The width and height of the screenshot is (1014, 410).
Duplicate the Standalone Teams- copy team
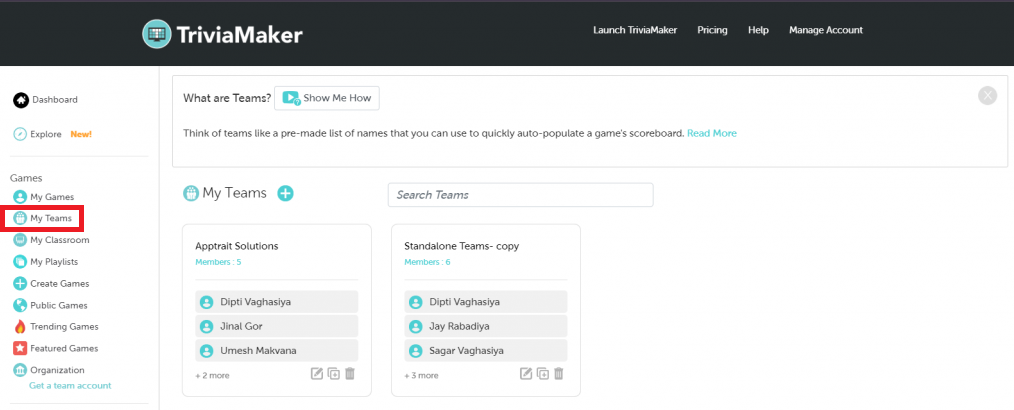tap(542, 374)
